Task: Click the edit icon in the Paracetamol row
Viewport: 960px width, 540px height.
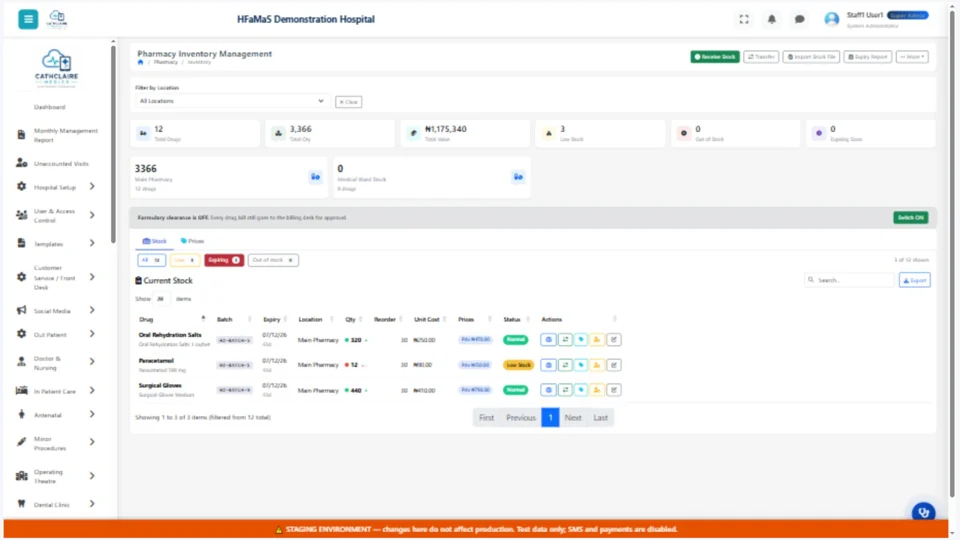Action: tap(613, 365)
